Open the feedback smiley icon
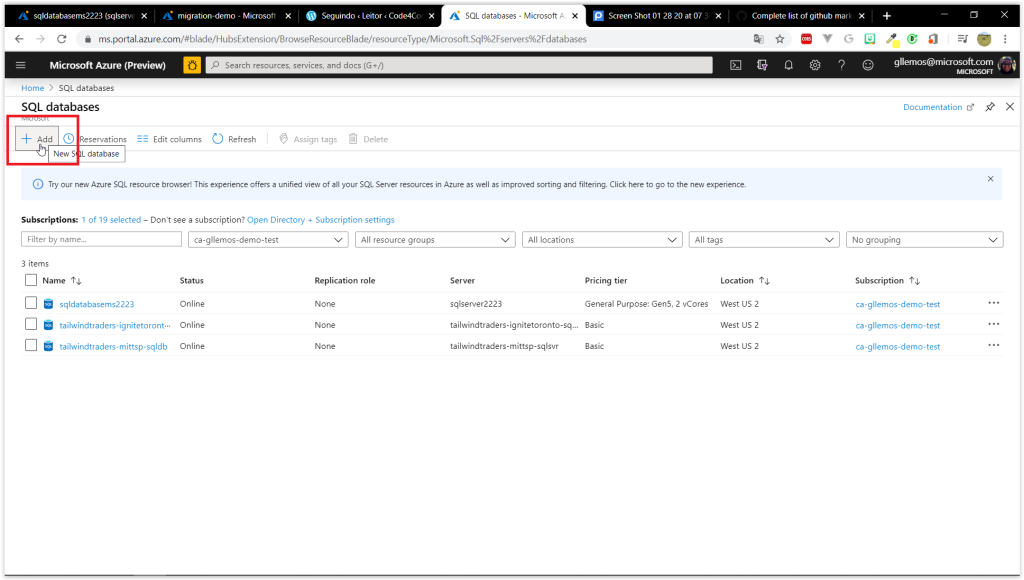The image size is (1024, 580). tap(868, 65)
